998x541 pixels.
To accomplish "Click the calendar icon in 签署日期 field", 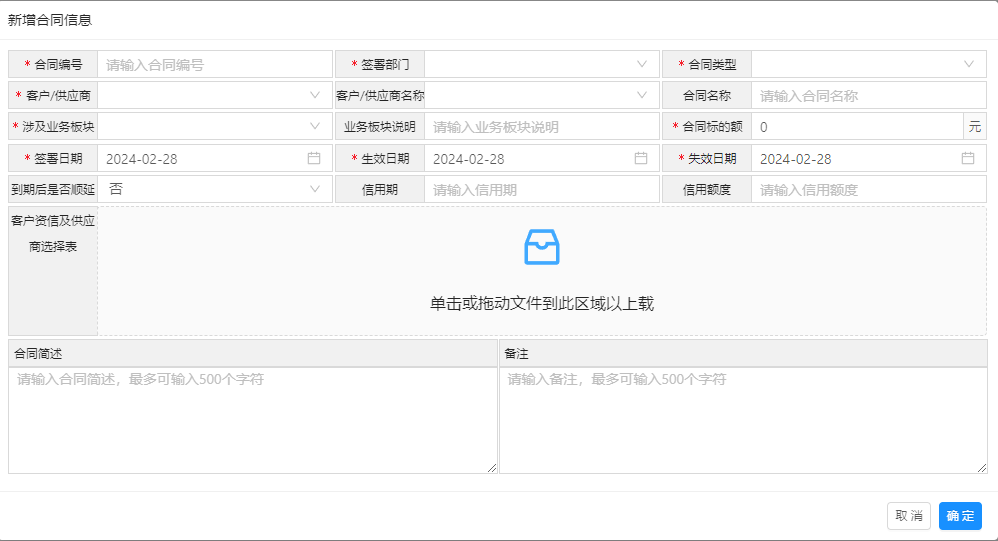I will pyautogui.click(x=314, y=158).
